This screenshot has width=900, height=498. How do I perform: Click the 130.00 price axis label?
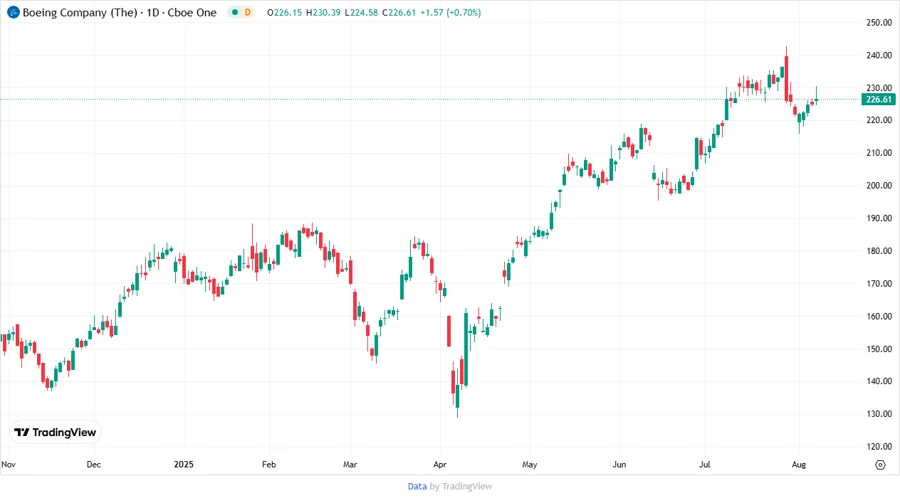(879, 414)
